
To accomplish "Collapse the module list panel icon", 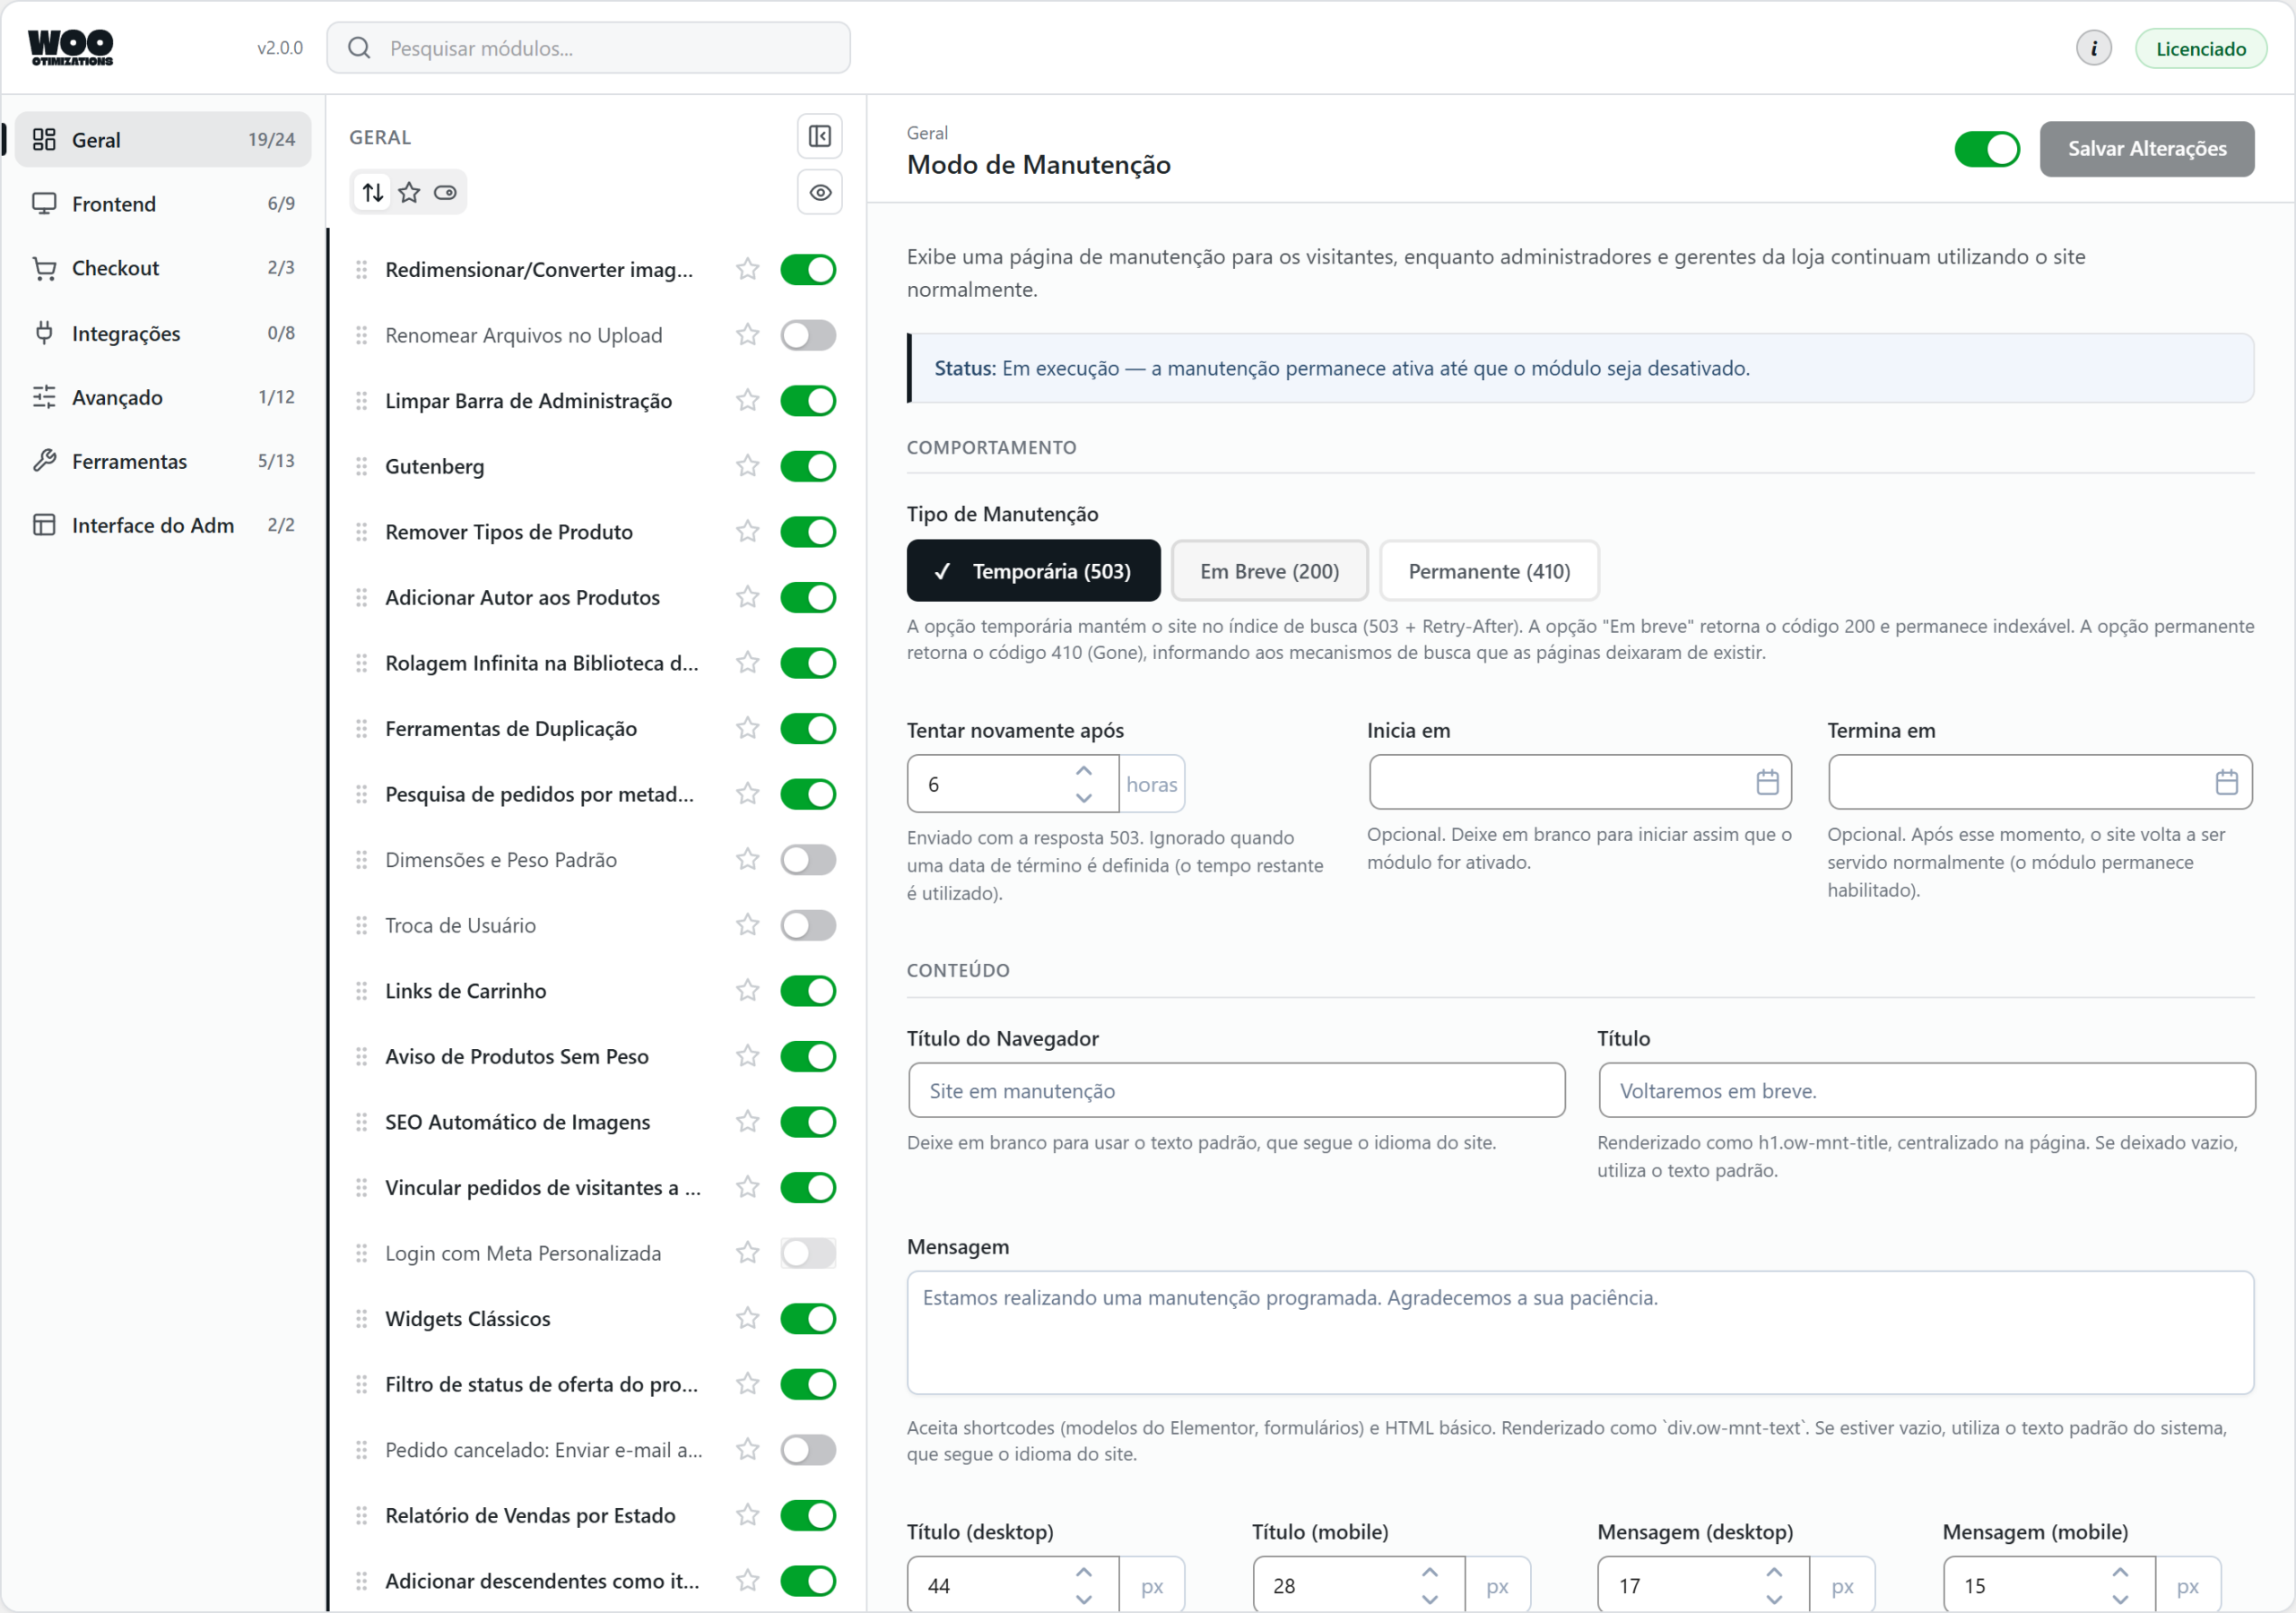I will (x=819, y=136).
